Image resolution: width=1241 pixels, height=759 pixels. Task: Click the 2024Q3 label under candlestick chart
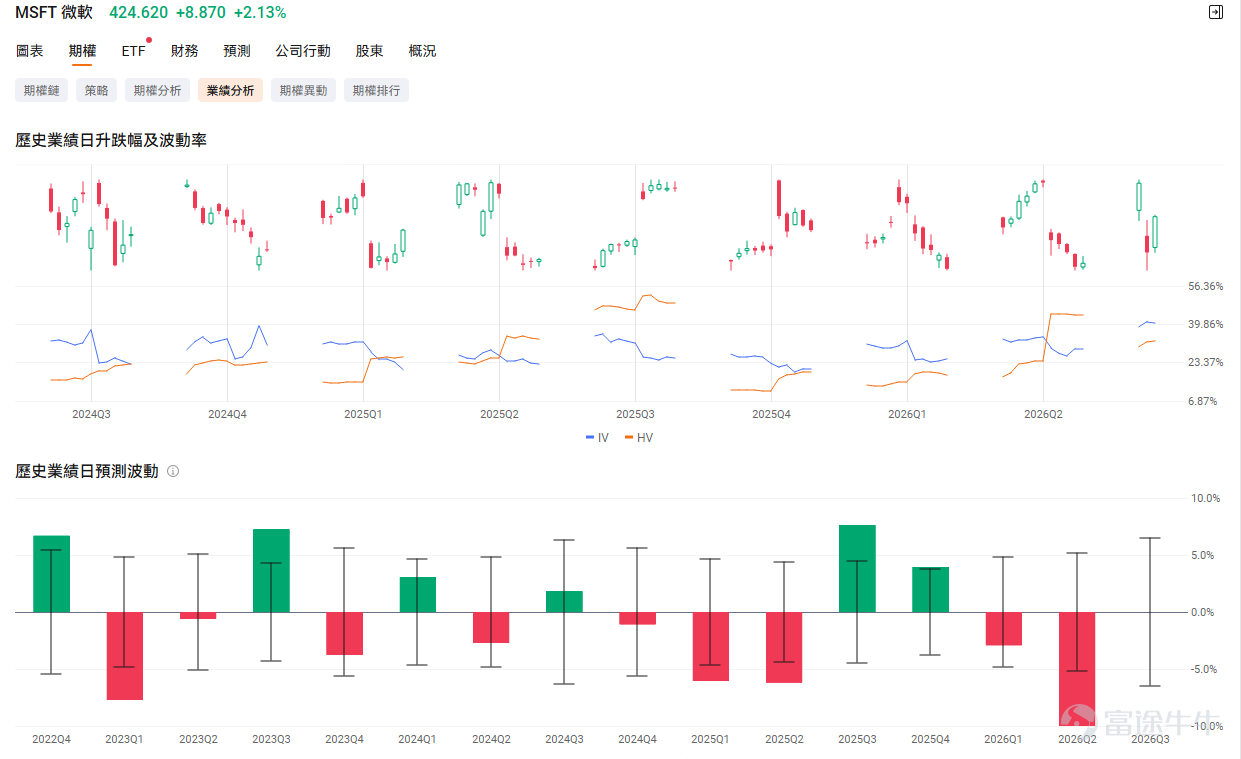91,413
